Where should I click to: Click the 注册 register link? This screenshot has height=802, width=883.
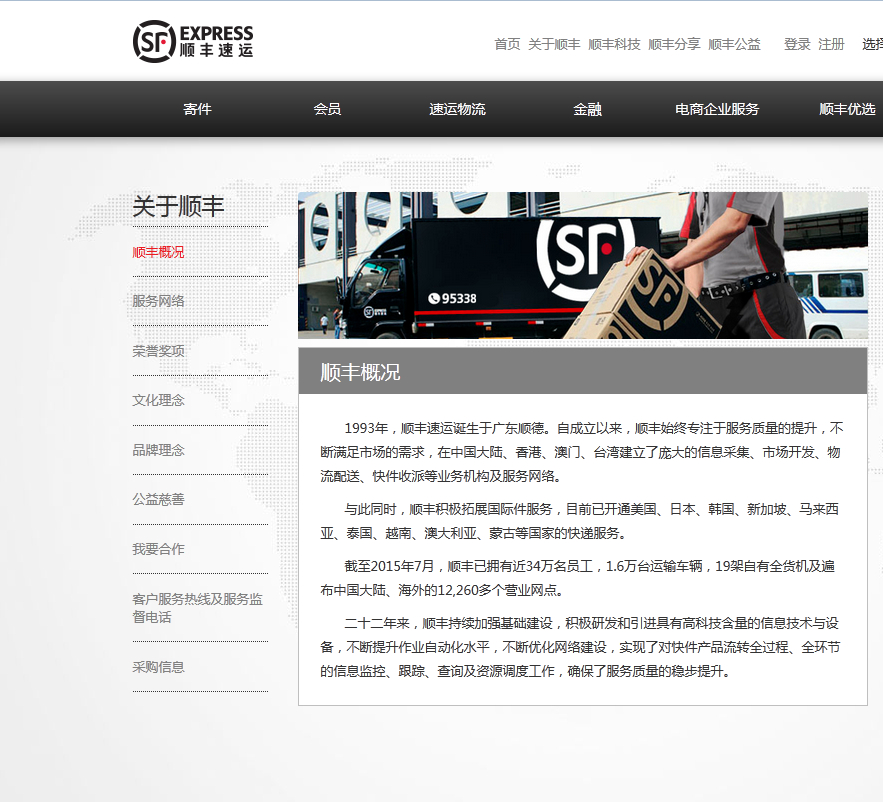pyautogui.click(x=831, y=44)
